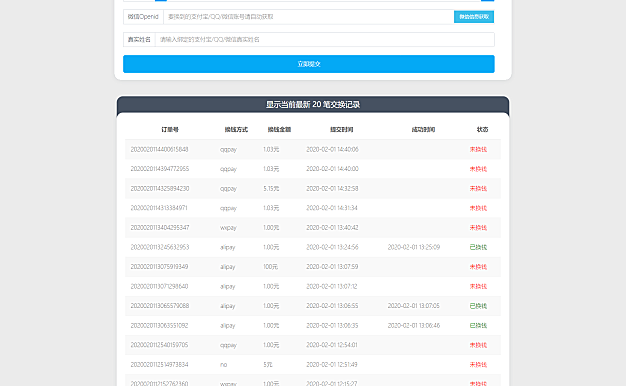626x386 pixels.
Task: Click submit time 2020-02-01 12:54:01
Action: tap(332, 345)
